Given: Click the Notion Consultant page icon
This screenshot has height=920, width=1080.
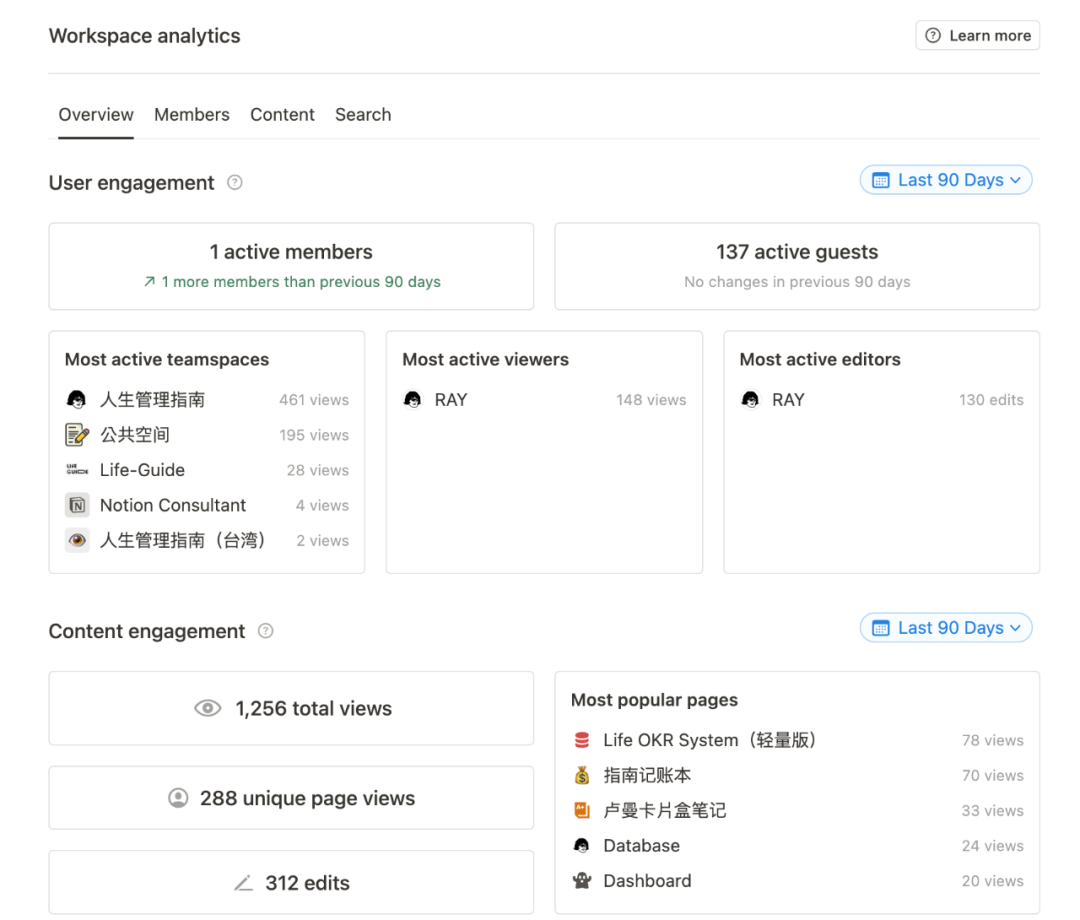Looking at the screenshot, I should pyautogui.click(x=77, y=504).
